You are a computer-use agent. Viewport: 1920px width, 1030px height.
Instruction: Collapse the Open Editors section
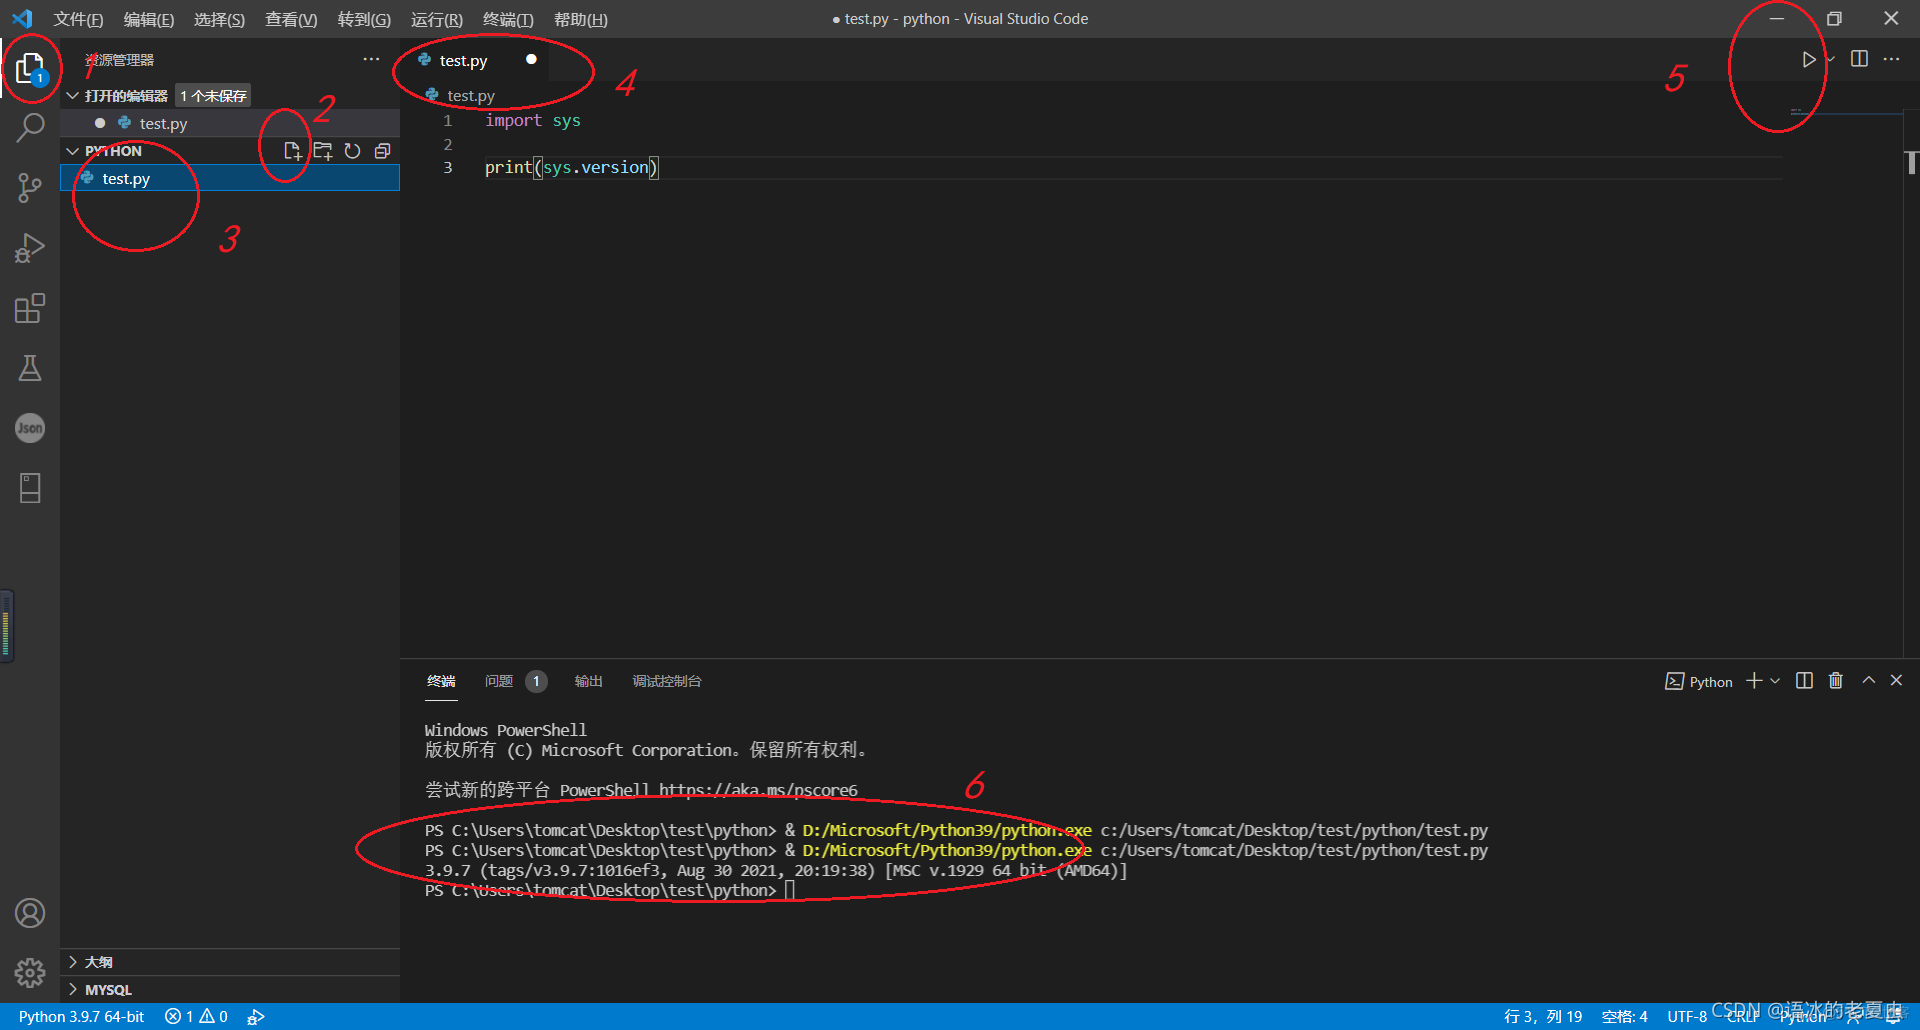point(73,96)
